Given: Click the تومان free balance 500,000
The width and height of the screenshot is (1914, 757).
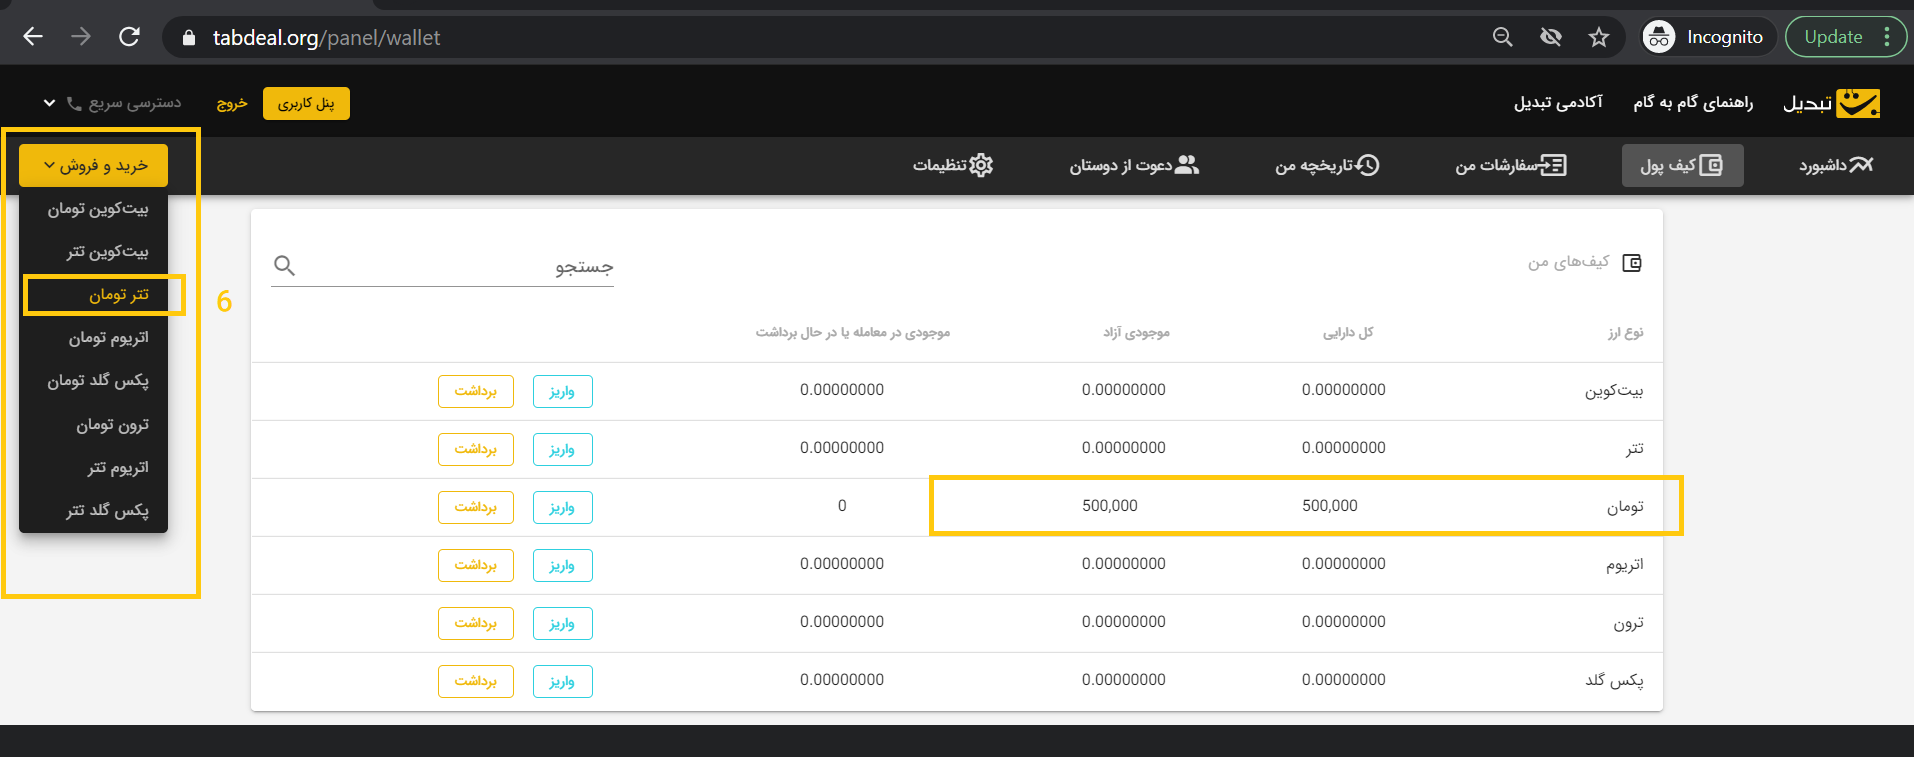Looking at the screenshot, I should [1110, 506].
